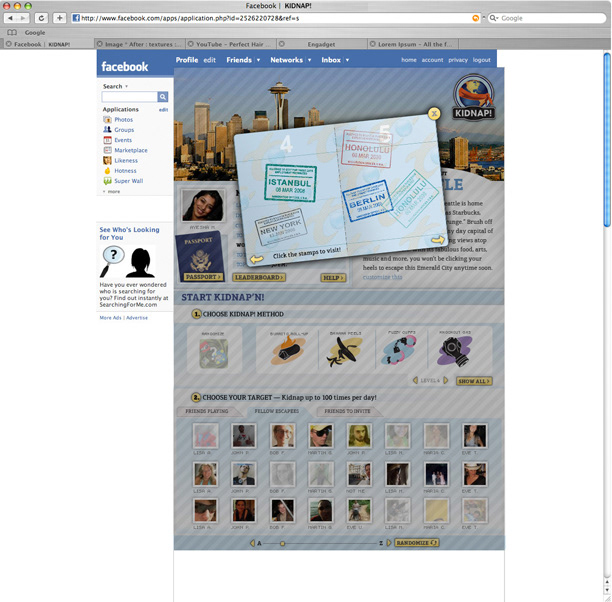
Task: Expand the Networks dropdown arrow
Action: [x=310, y=60]
